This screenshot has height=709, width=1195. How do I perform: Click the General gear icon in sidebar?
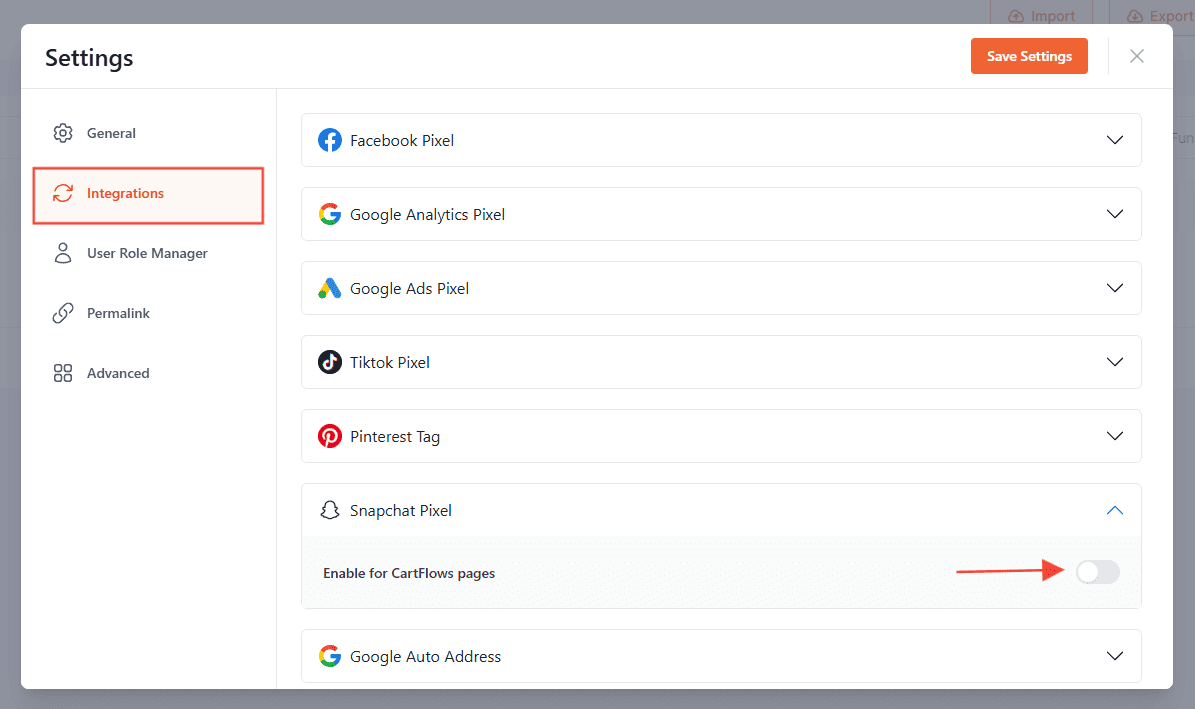pos(63,133)
